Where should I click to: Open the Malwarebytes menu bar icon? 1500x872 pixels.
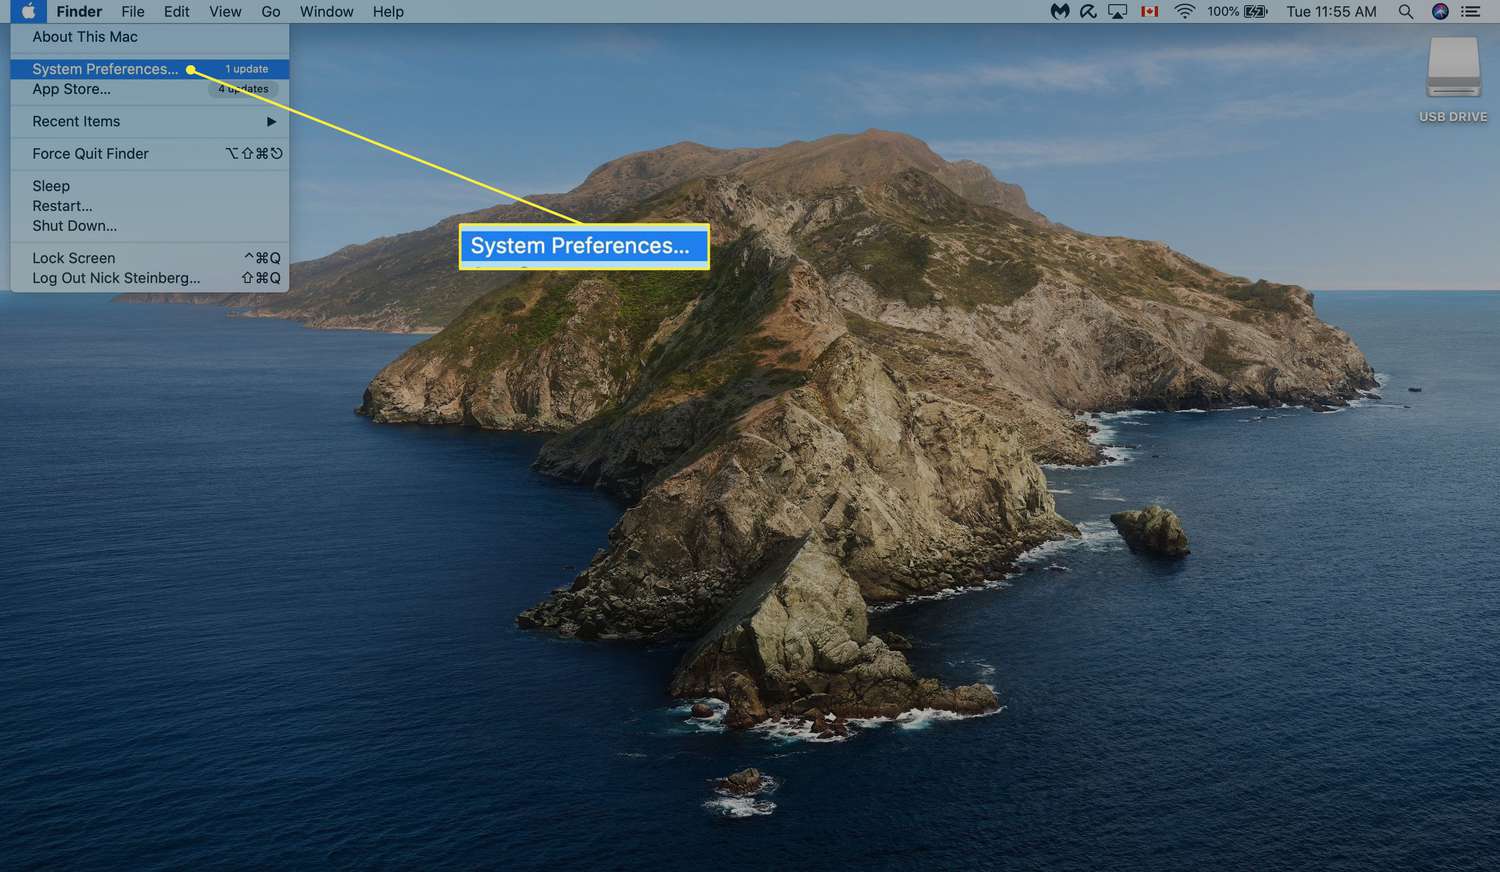(x=1059, y=12)
